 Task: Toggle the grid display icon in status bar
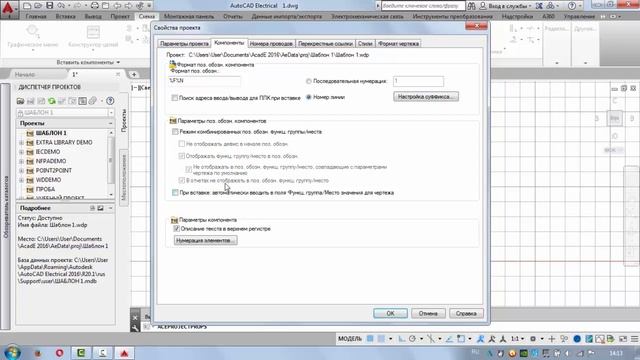click(370, 339)
